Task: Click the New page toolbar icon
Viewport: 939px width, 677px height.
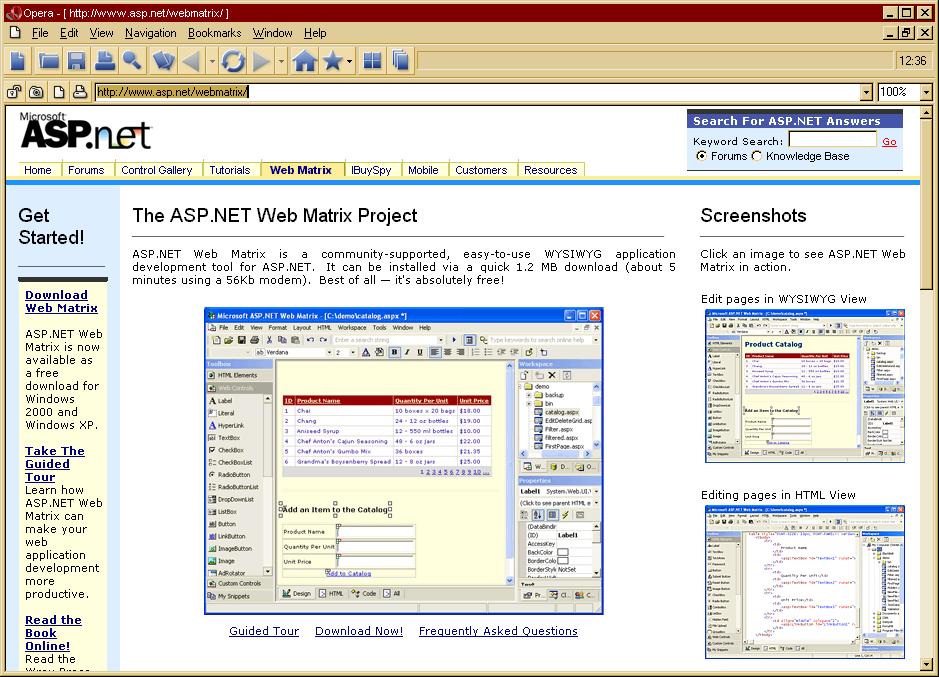Action: click(19, 61)
